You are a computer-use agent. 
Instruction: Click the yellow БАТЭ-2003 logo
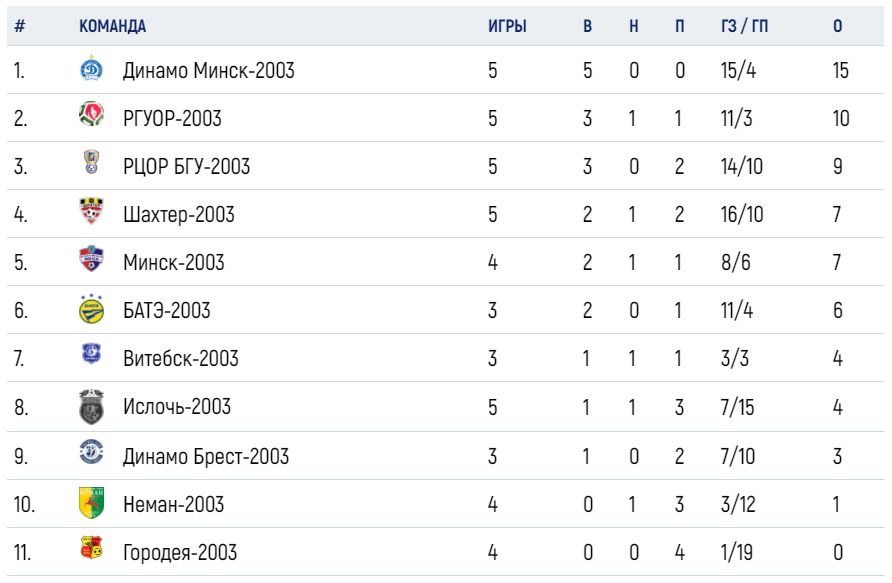(91, 309)
